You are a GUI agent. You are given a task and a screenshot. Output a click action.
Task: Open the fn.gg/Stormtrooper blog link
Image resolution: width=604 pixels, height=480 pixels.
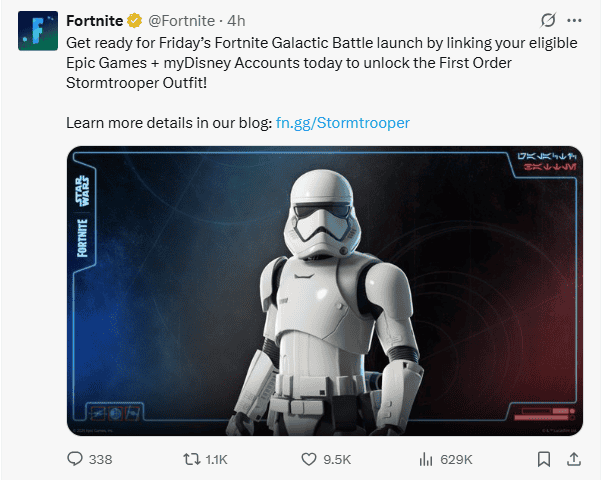tap(344, 122)
